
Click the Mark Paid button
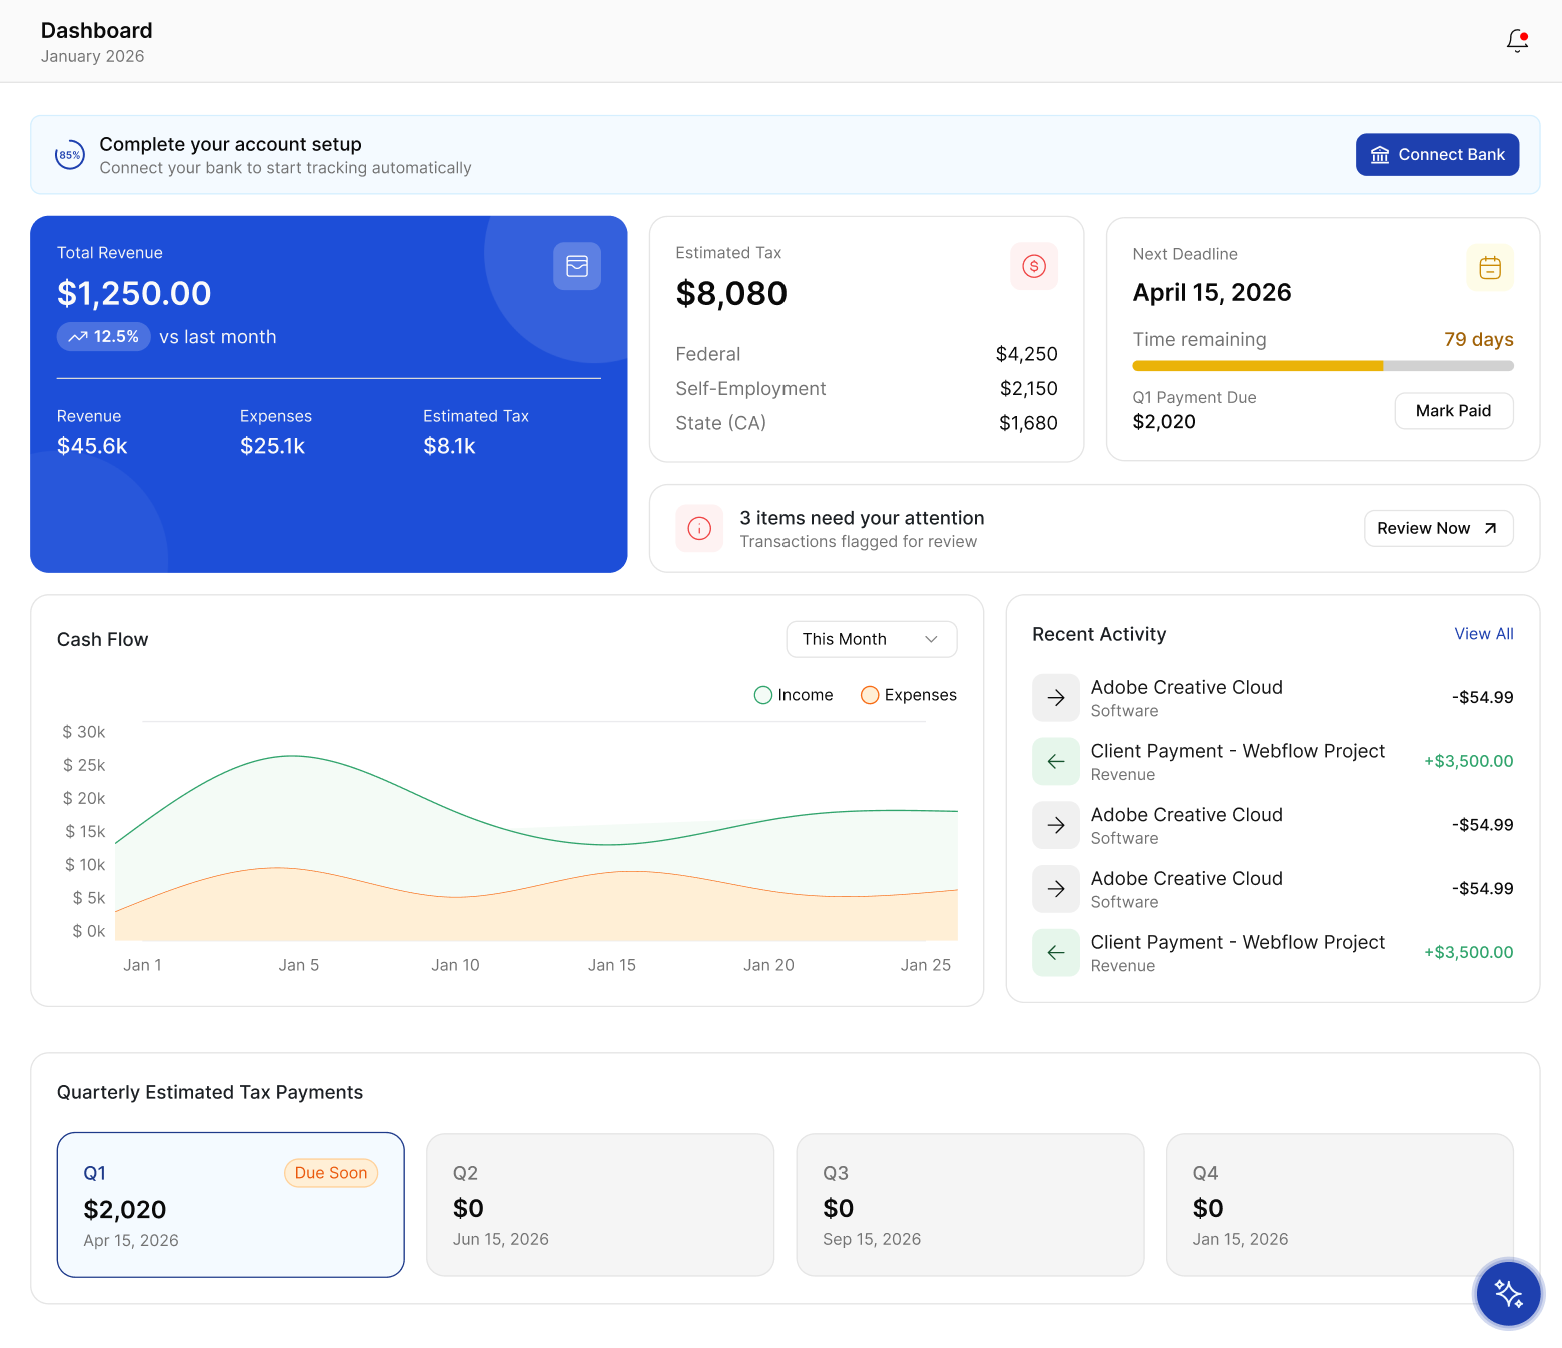point(1453,411)
